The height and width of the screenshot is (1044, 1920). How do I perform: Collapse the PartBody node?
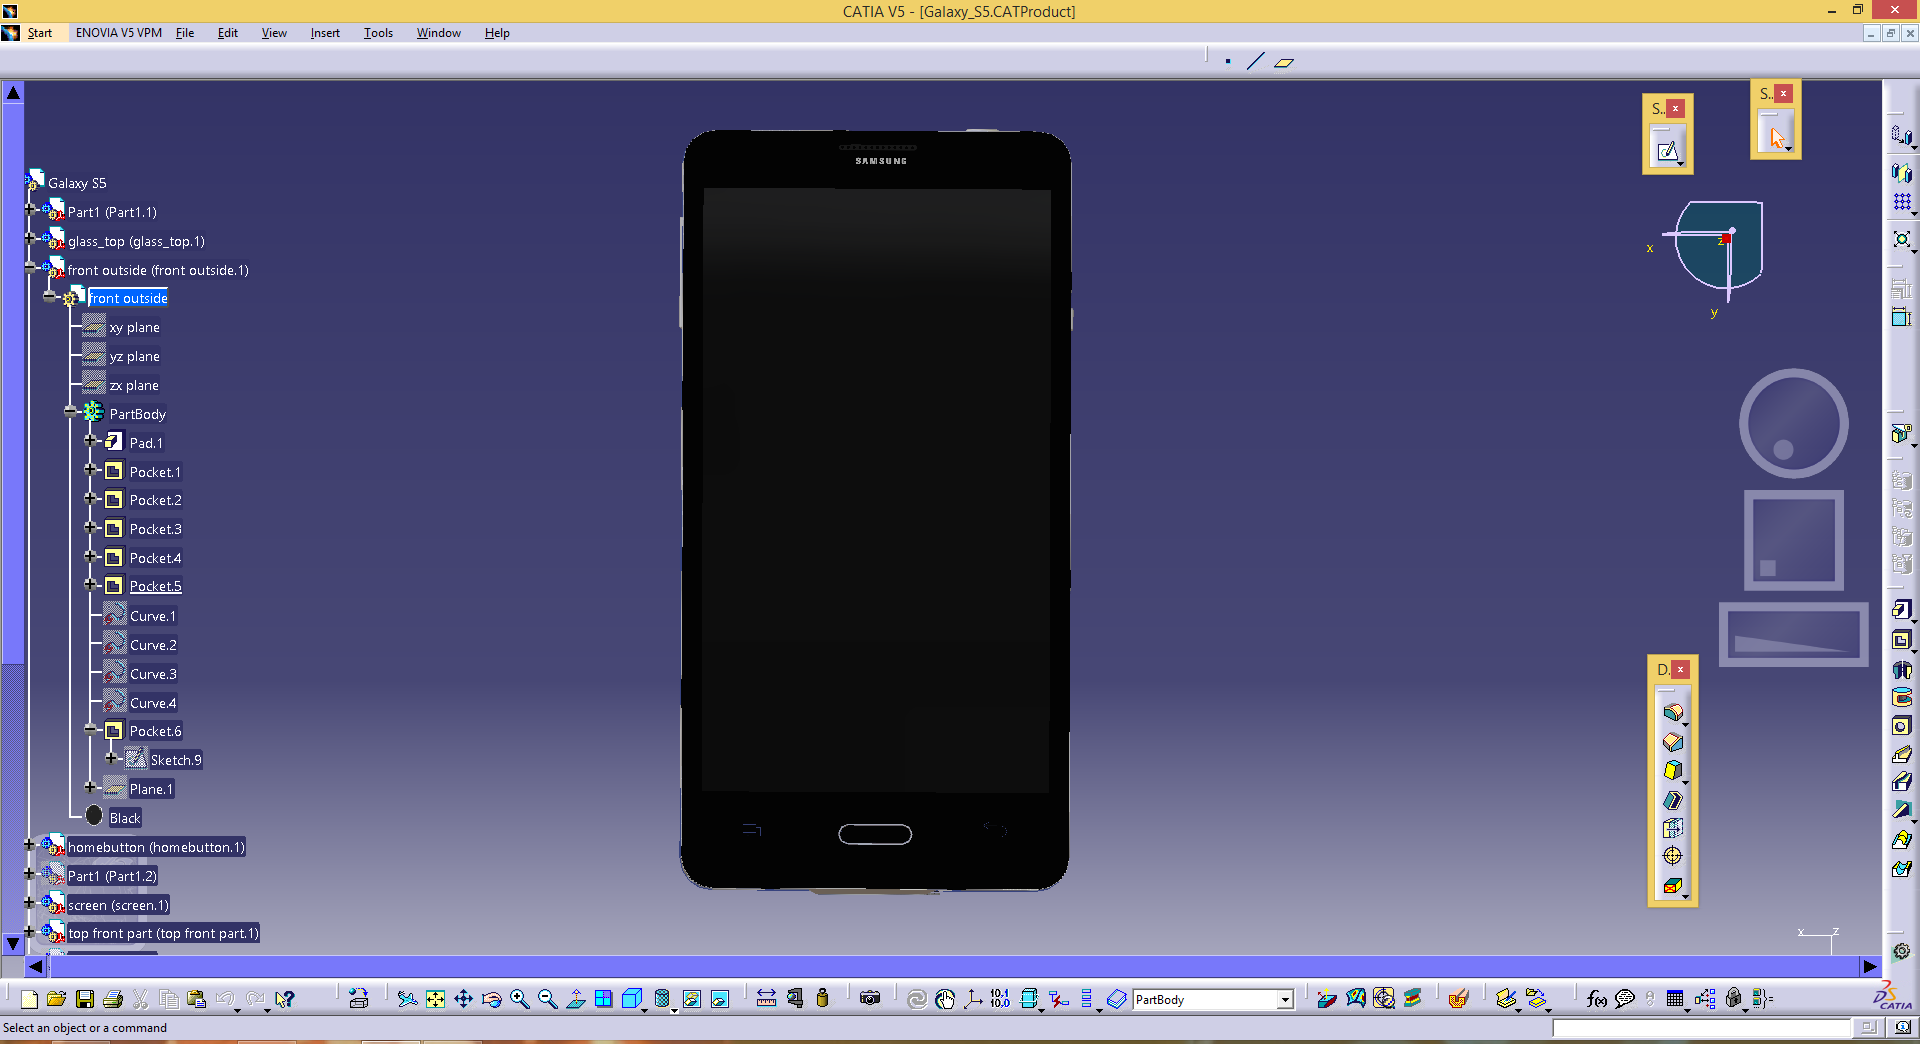click(x=71, y=412)
